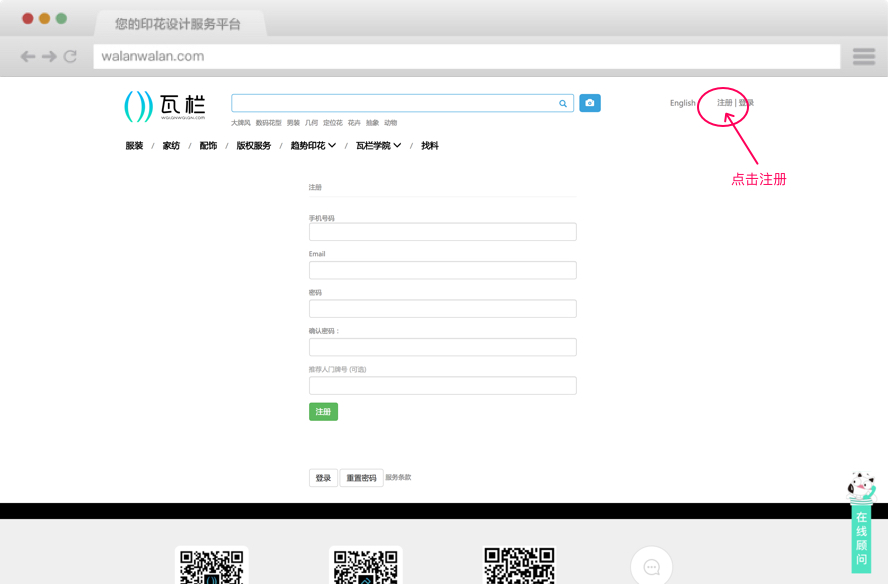Screen dimensions: 888x584
Task: Reload the page with refresh icon
Action: [x=70, y=57]
